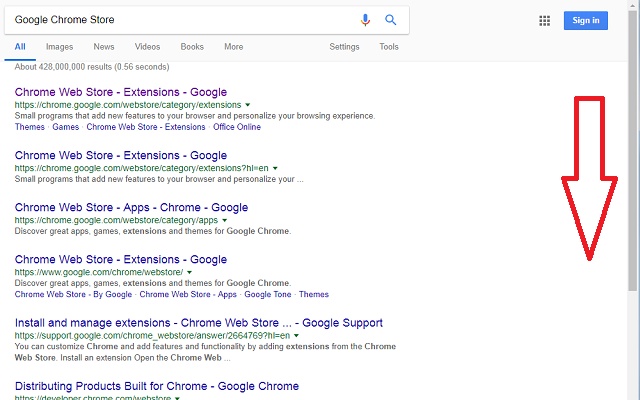Open the search Tools menu
The image size is (640, 400).
389,47
